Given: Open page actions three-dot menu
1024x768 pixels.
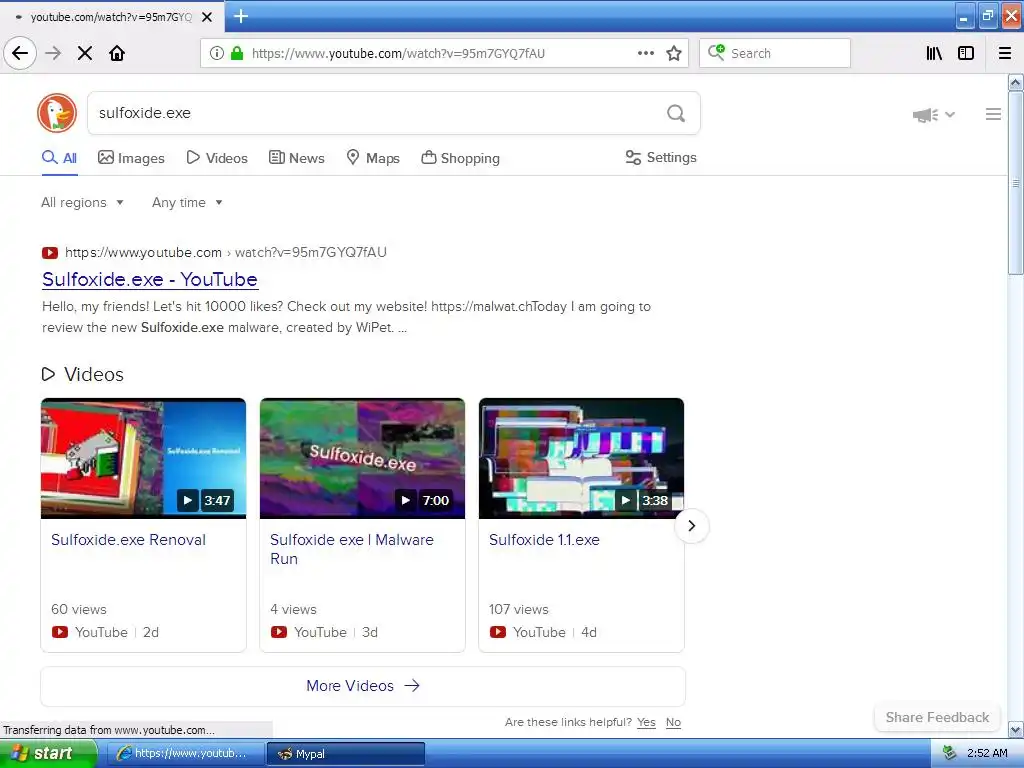Looking at the screenshot, I should point(646,53).
